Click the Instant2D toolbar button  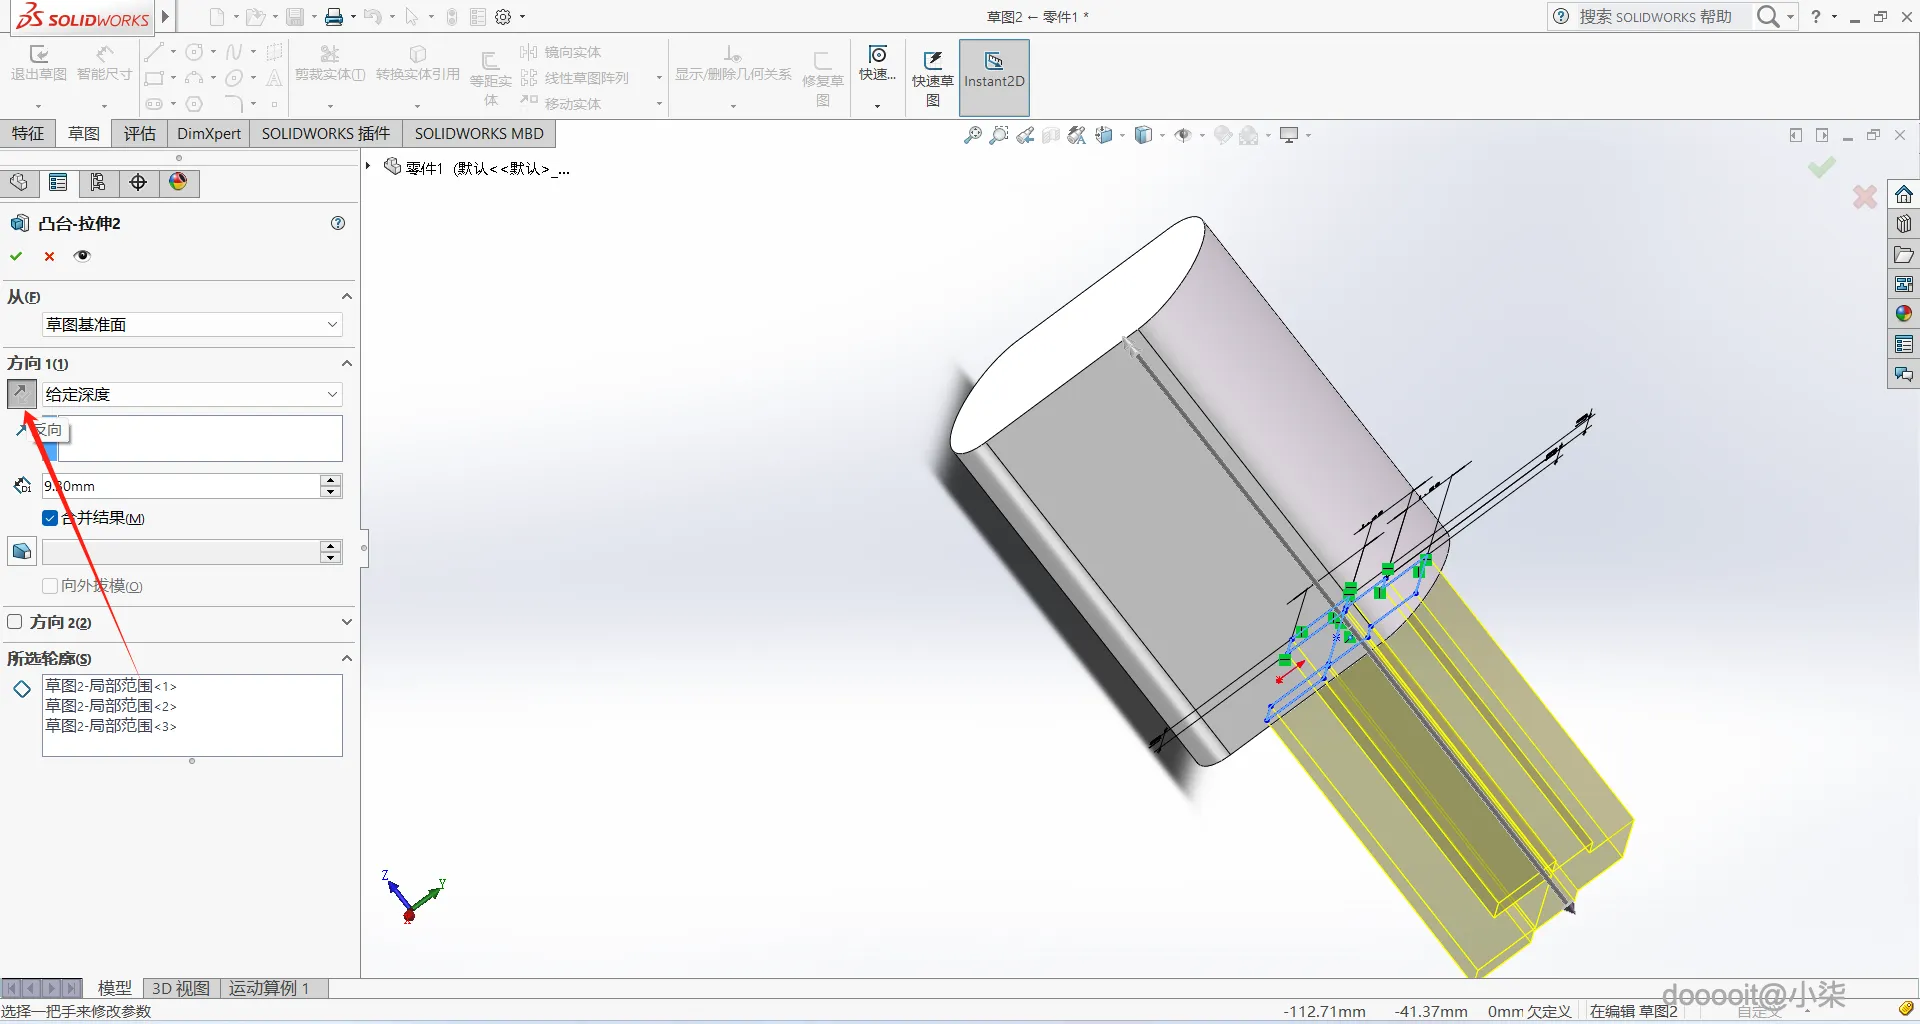[x=993, y=78]
